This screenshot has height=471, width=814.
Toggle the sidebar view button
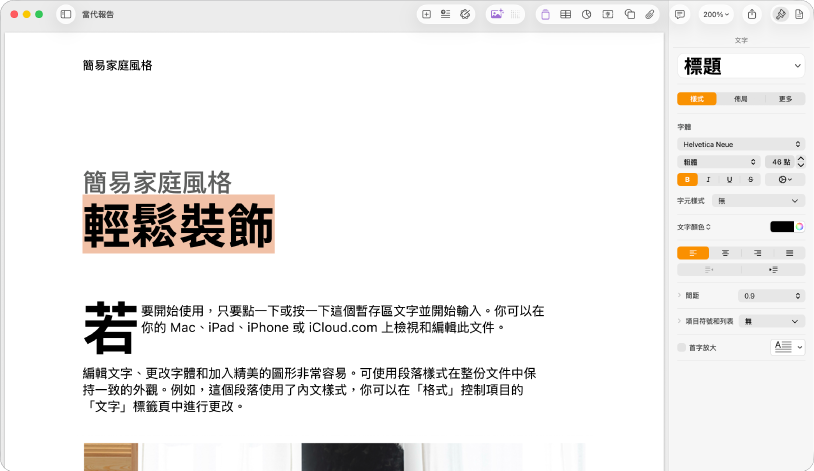(x=66, y=15)
